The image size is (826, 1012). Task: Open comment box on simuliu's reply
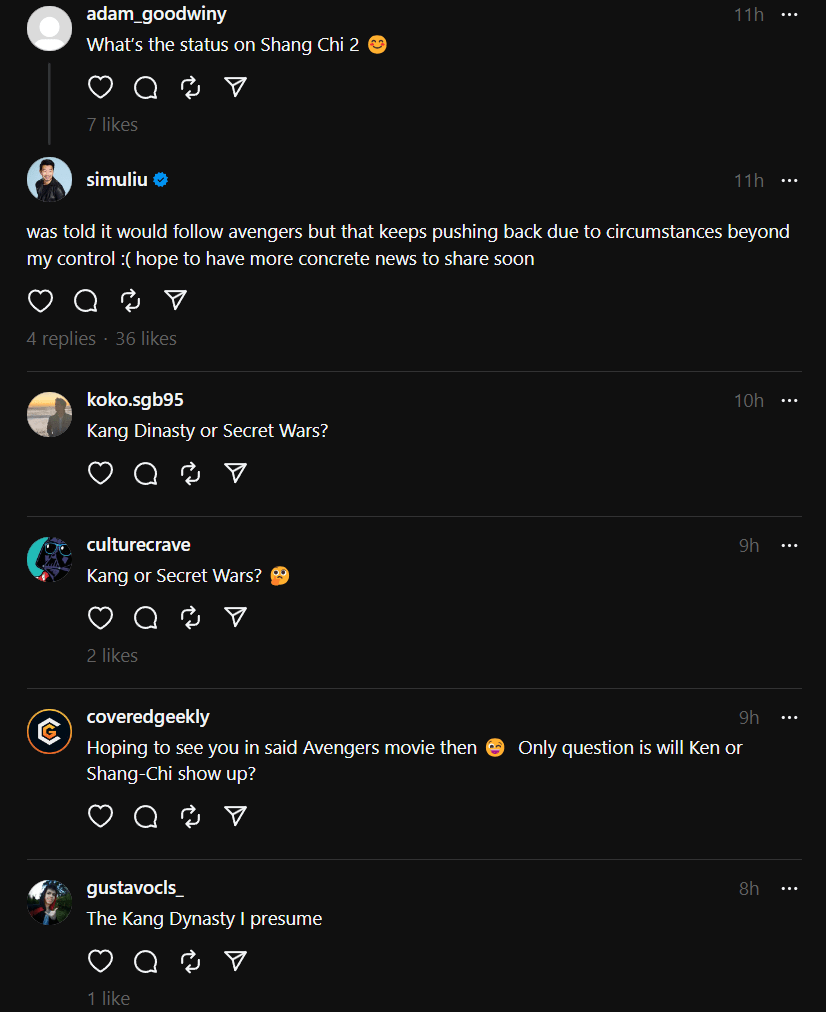(x=86, y=301)
